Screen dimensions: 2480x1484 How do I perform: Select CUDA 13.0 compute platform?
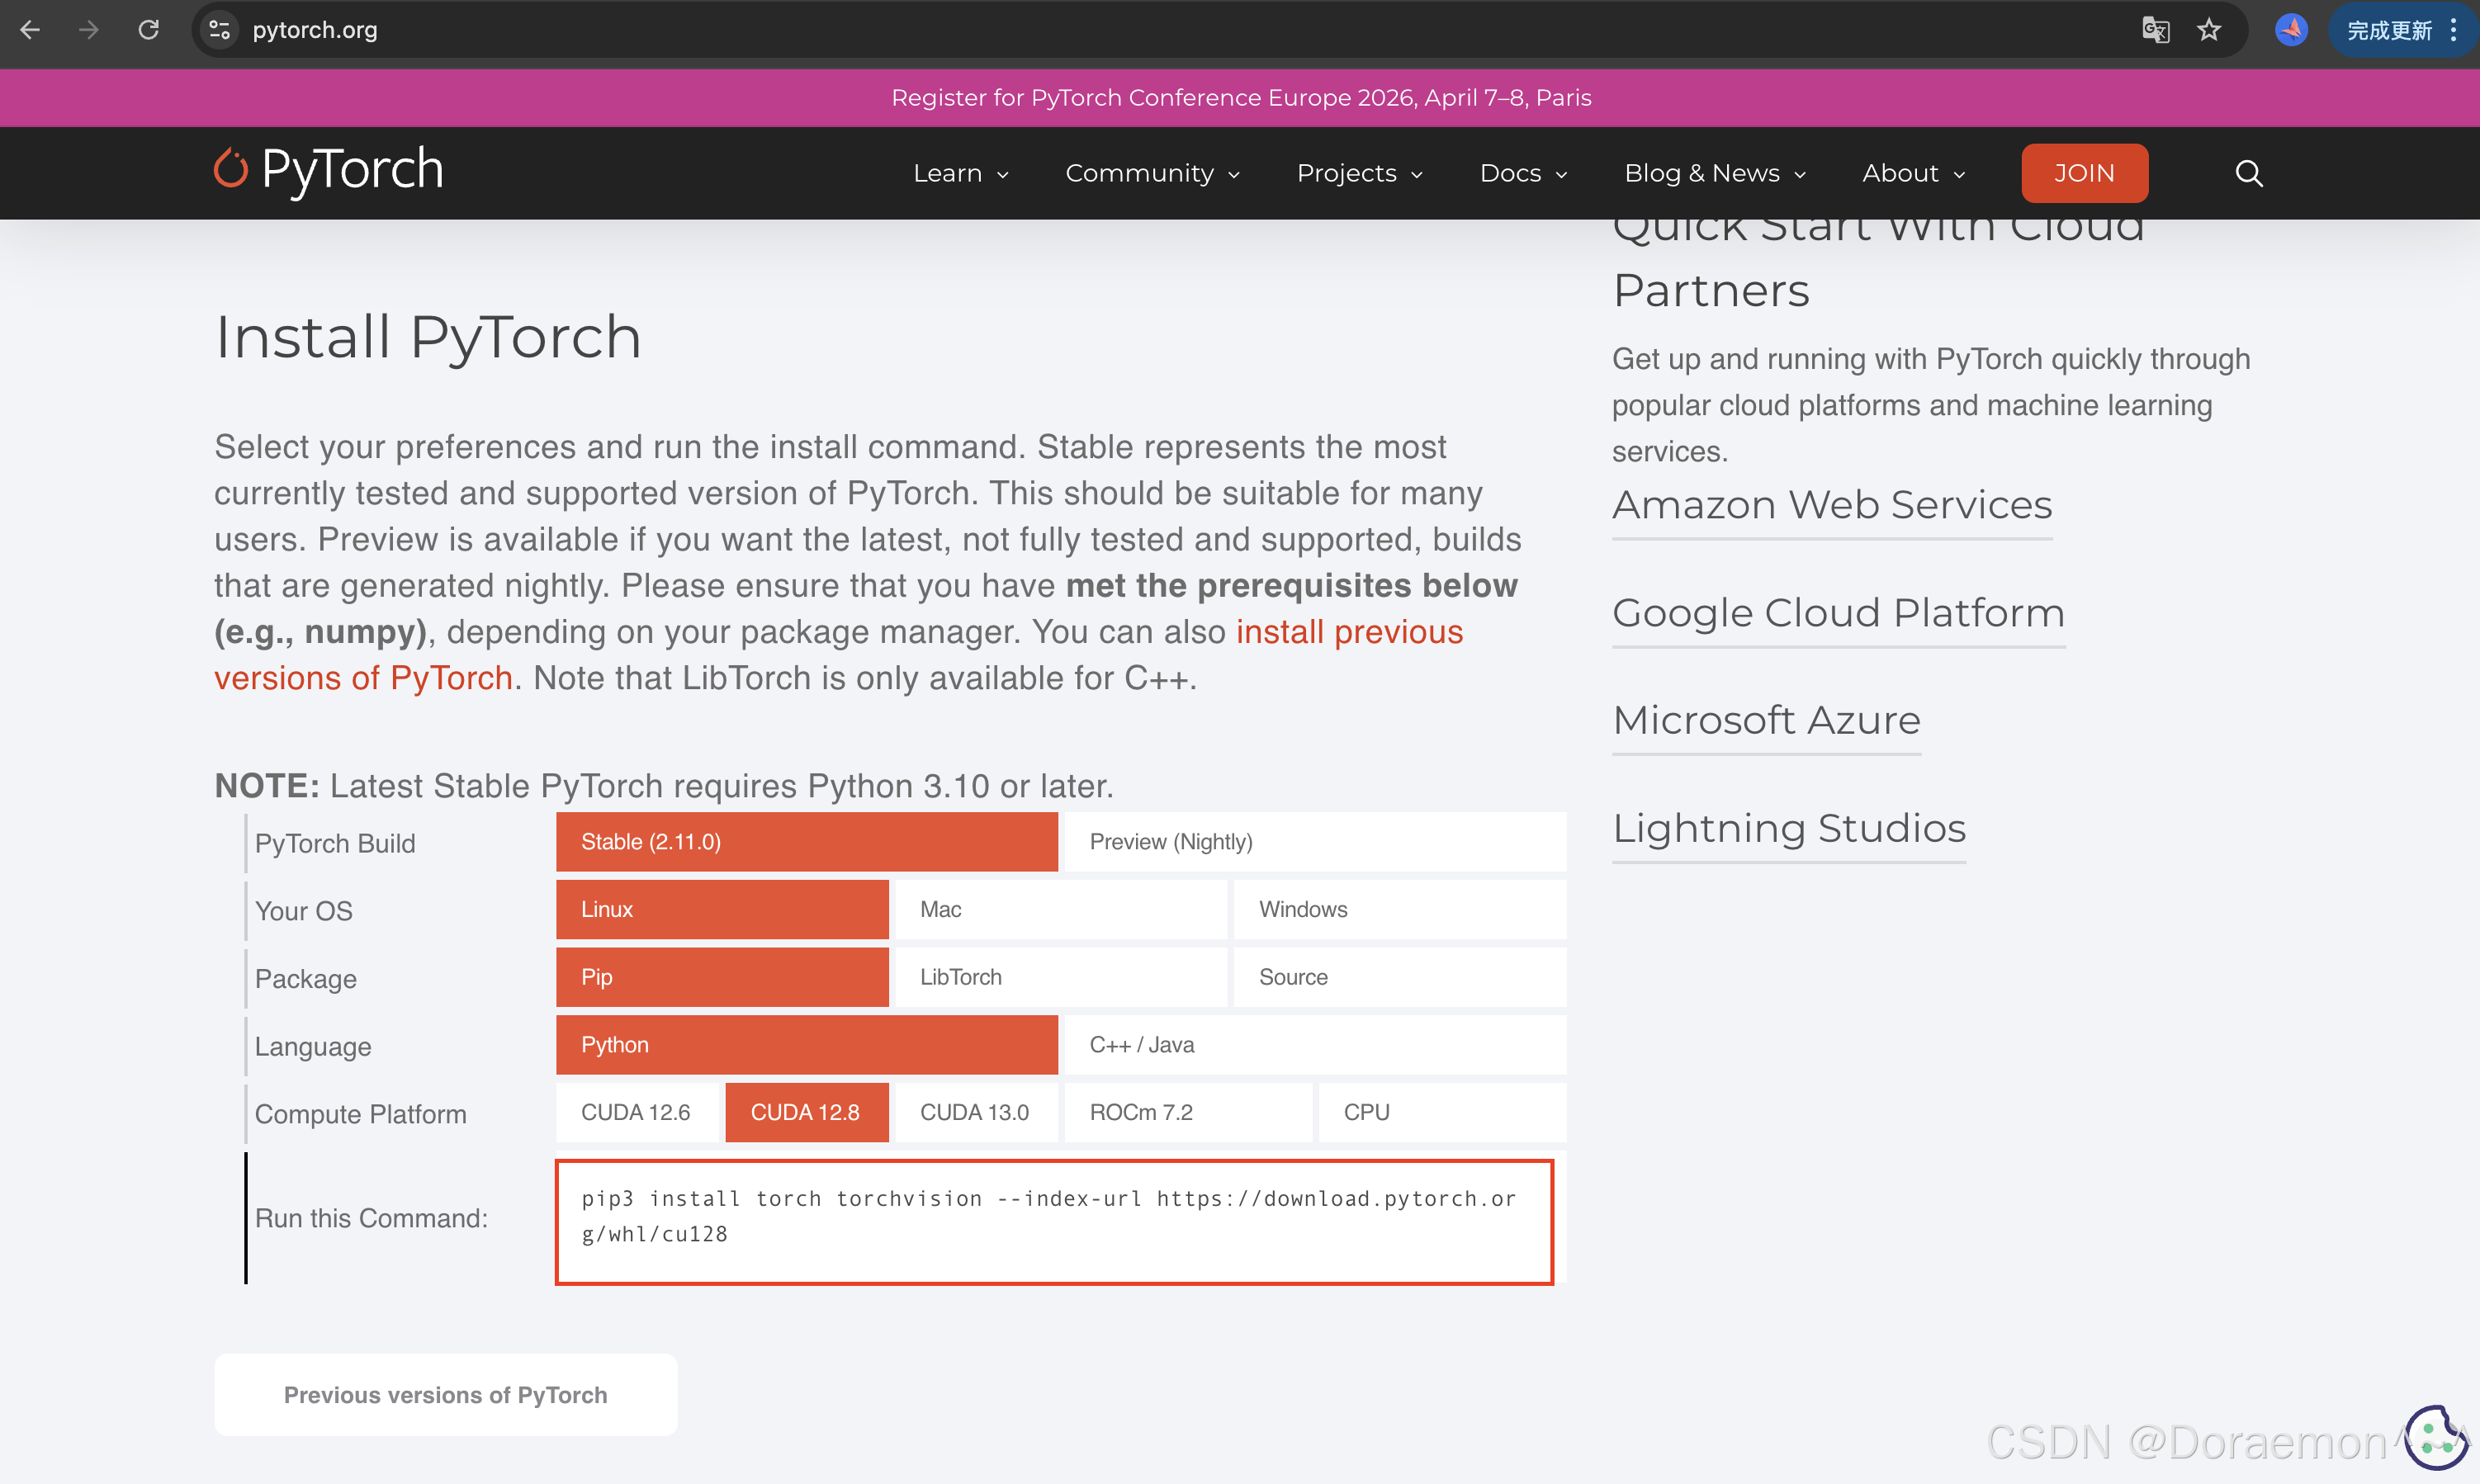point(975,1112)
